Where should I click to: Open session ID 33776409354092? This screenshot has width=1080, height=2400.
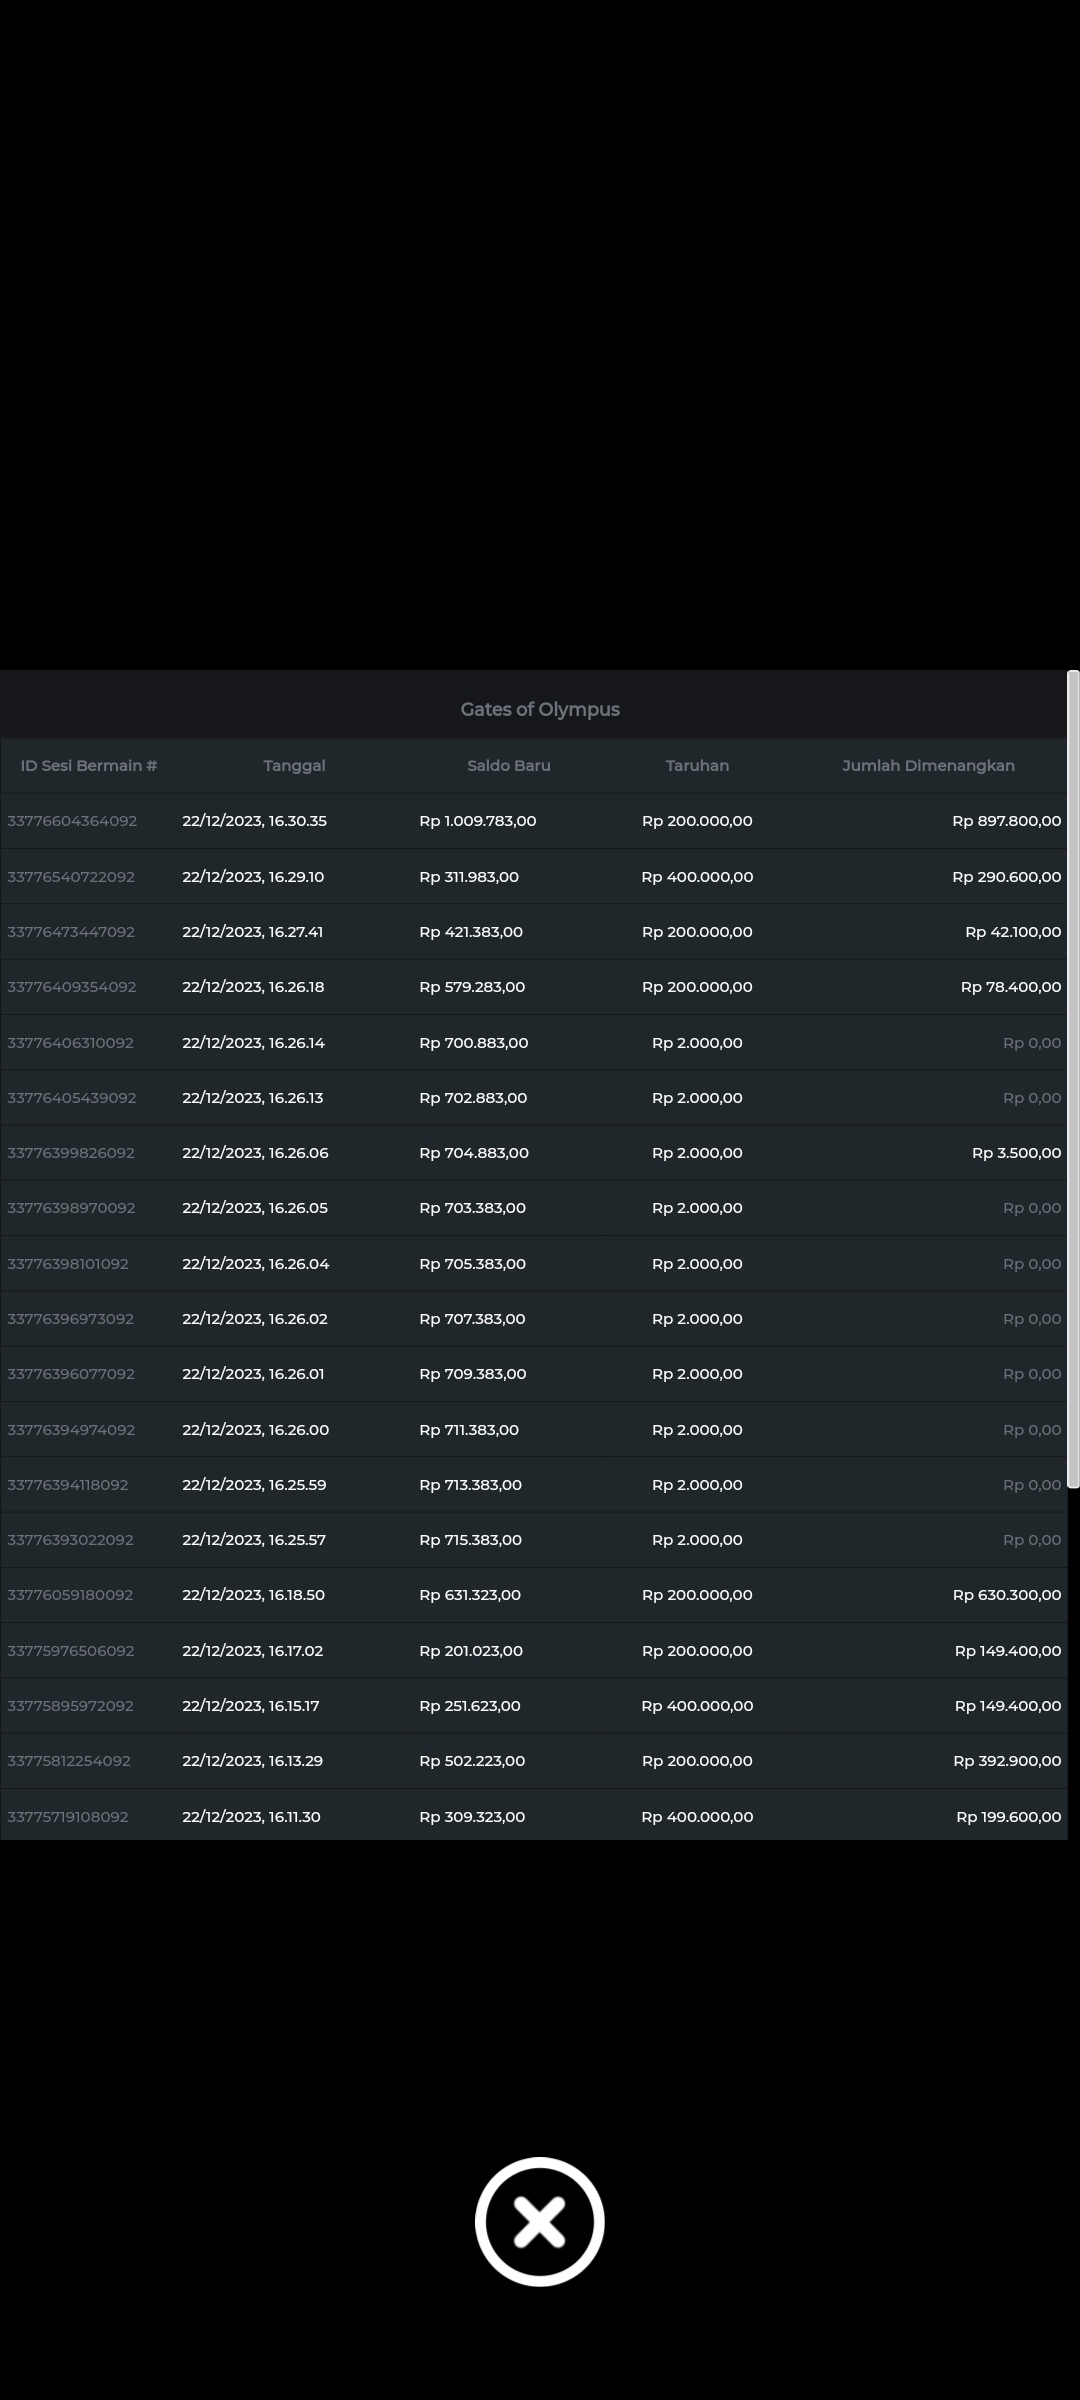(72, 987)
